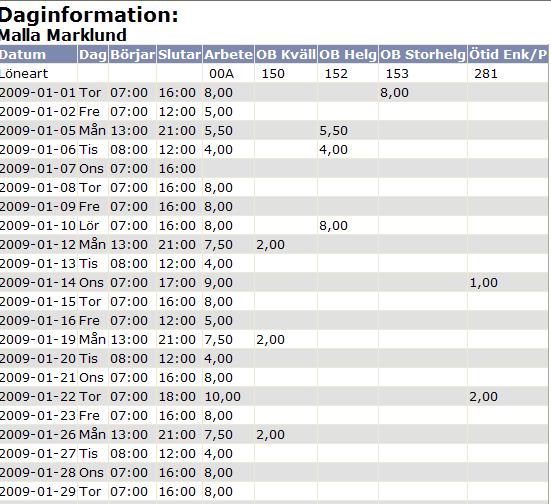Image resolution: width=551 pixels, height=504 pixels.
Task: Select date 2009-01-14
Action: point(38,282)
